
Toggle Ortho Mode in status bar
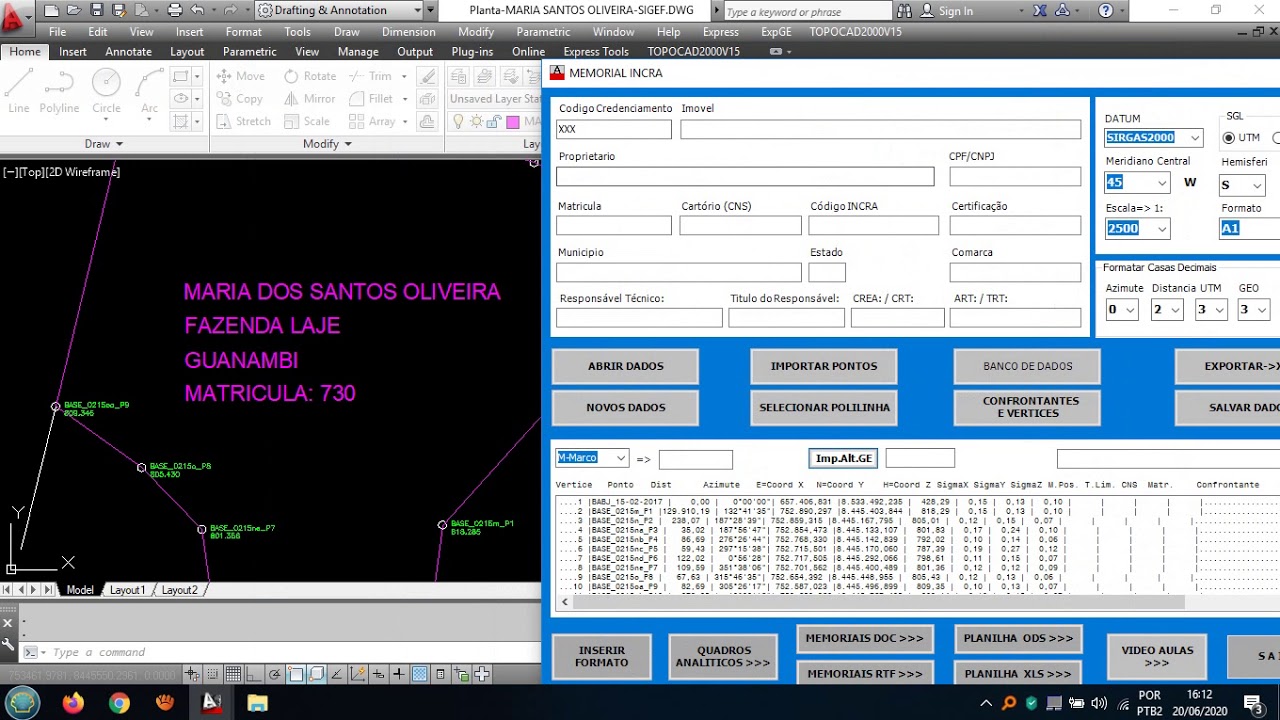(254, 675)
